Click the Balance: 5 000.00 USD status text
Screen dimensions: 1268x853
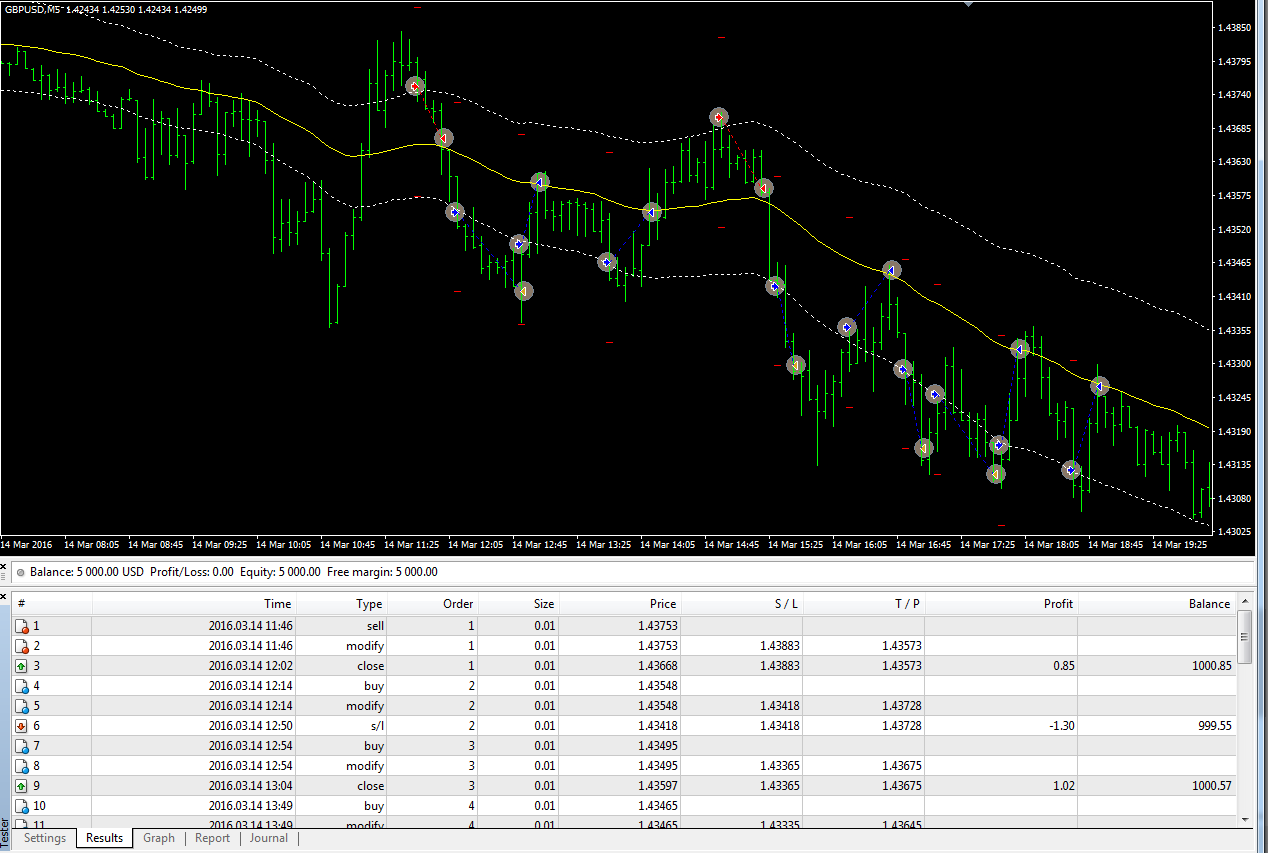pyautogui.click(x=87, y=572)
